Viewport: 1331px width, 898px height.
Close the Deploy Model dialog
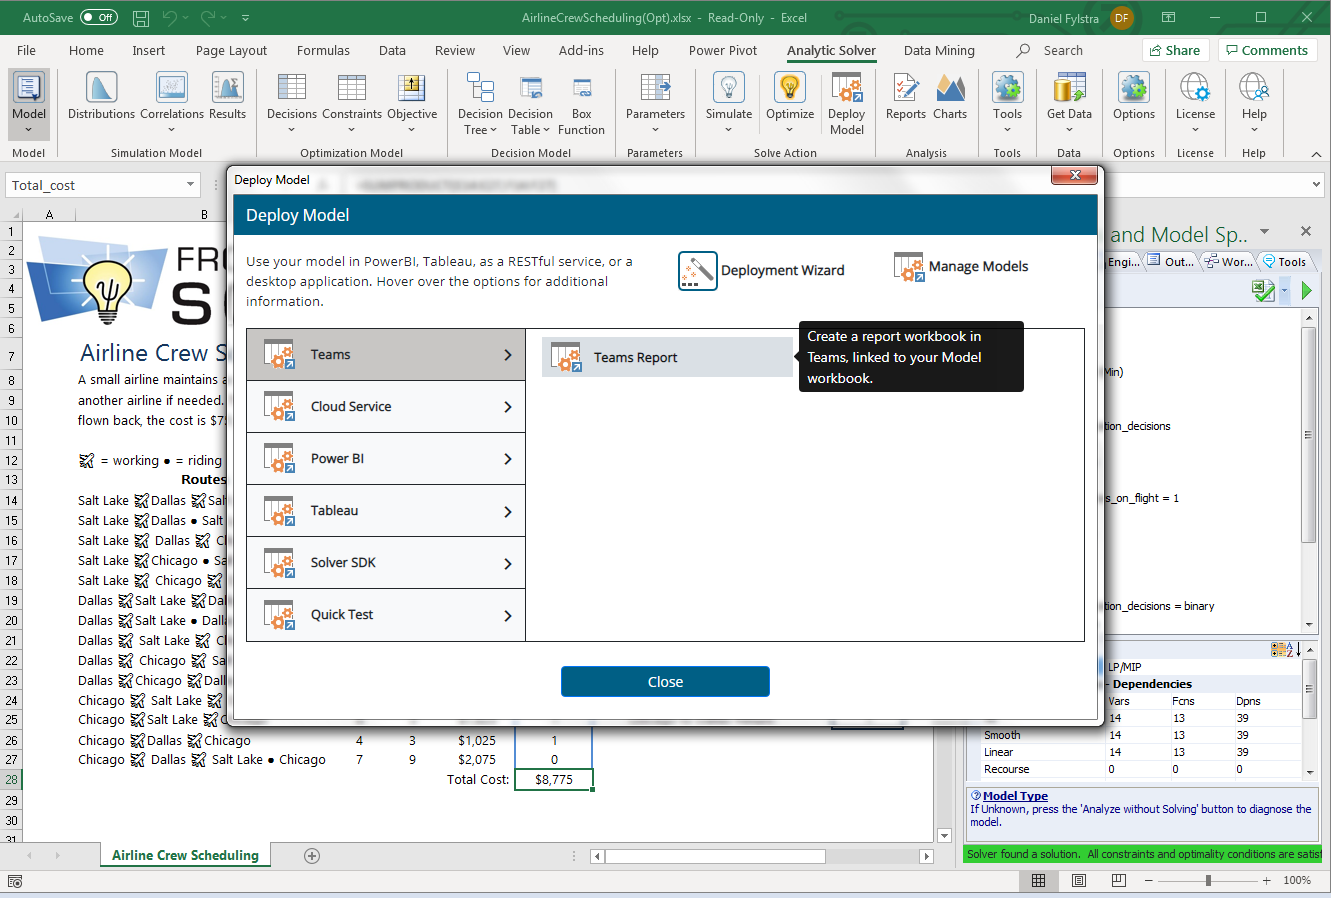[x=665, y=682]
